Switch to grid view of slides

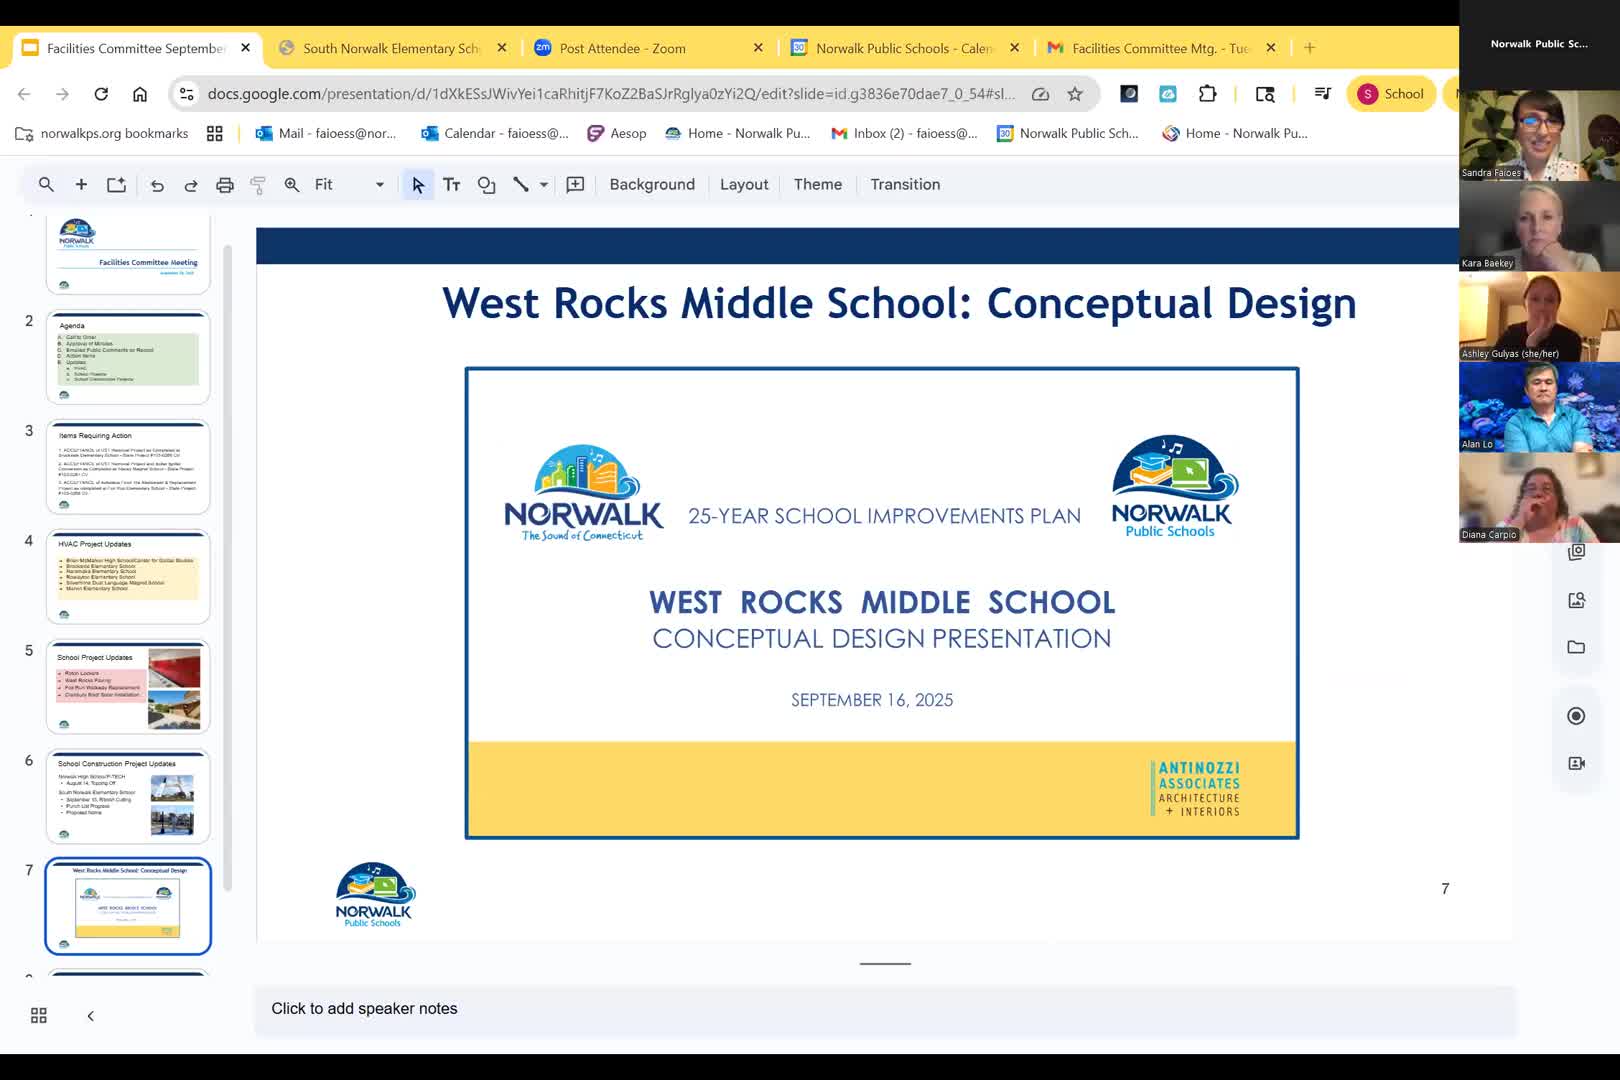click(38, 1015)
